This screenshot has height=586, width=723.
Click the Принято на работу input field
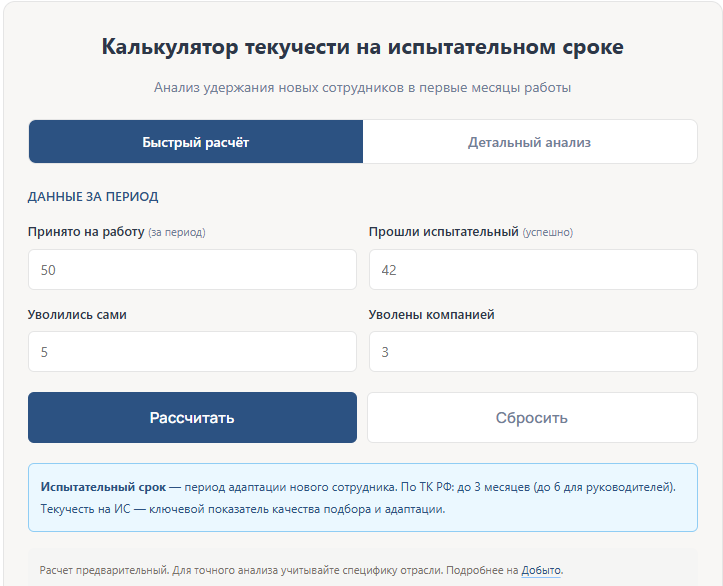tap(192, 270)
